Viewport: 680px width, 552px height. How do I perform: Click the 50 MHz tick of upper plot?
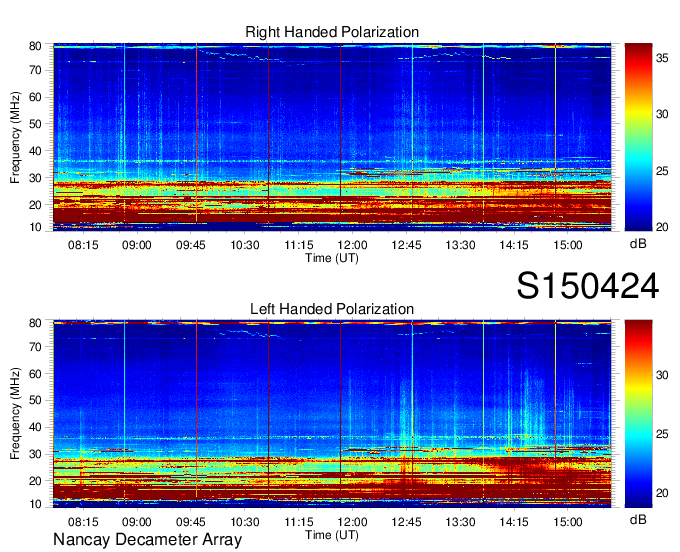pos(35,124)
